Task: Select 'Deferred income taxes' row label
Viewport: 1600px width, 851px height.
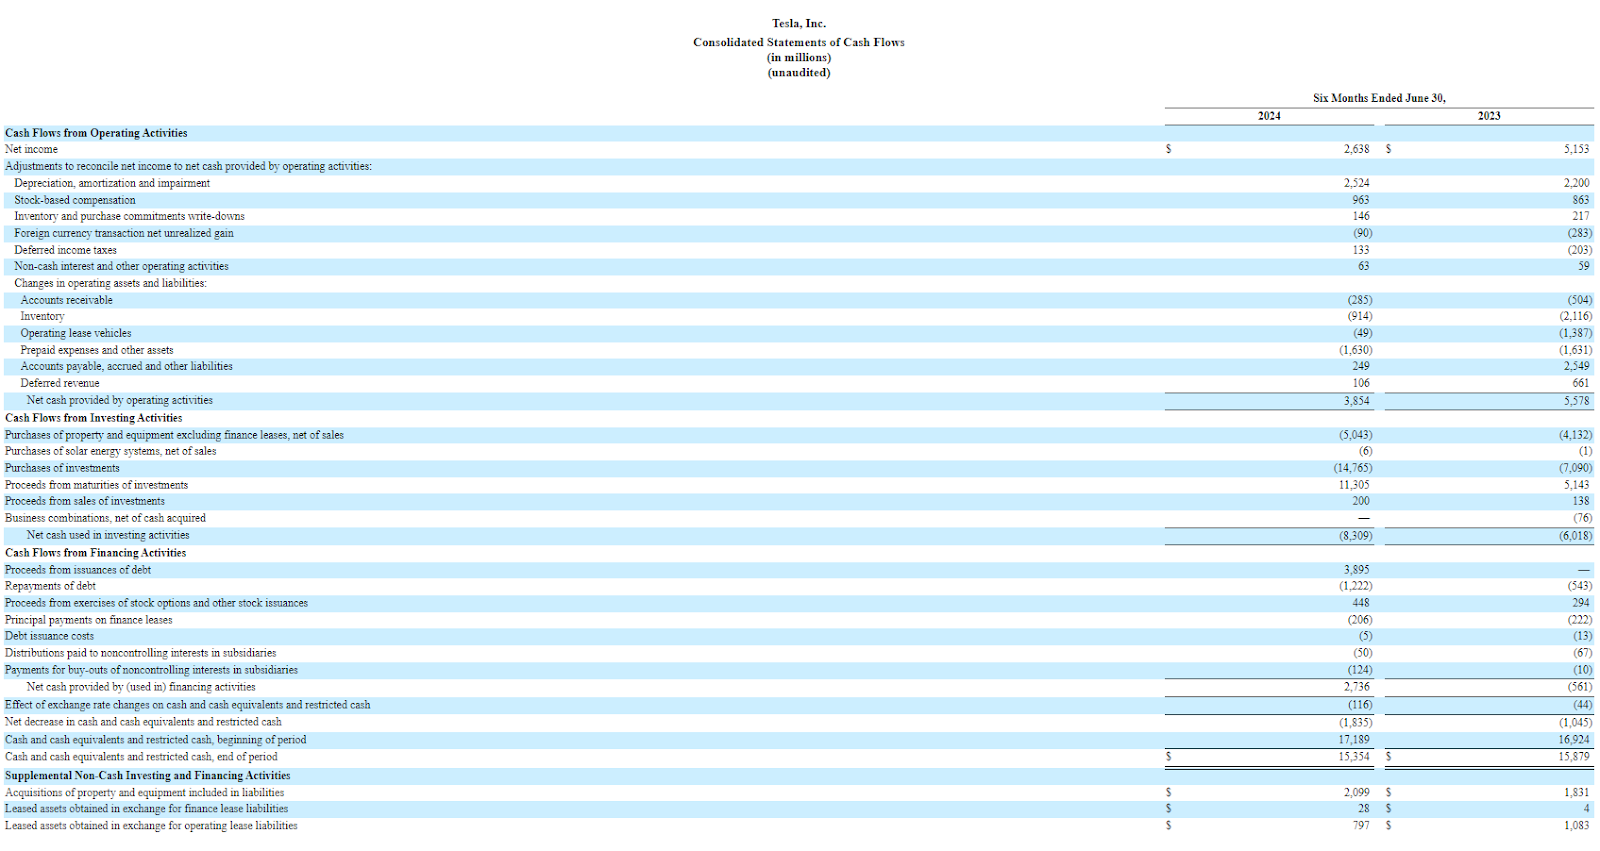Action: (65, 250)
